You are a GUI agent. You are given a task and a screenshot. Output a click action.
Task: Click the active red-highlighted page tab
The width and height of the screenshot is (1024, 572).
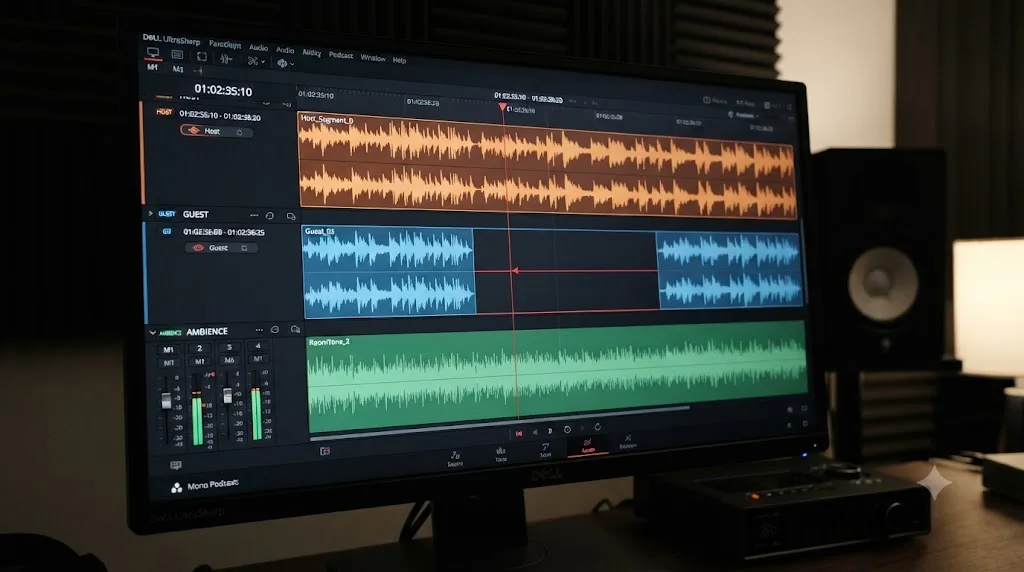click(588, 447)
